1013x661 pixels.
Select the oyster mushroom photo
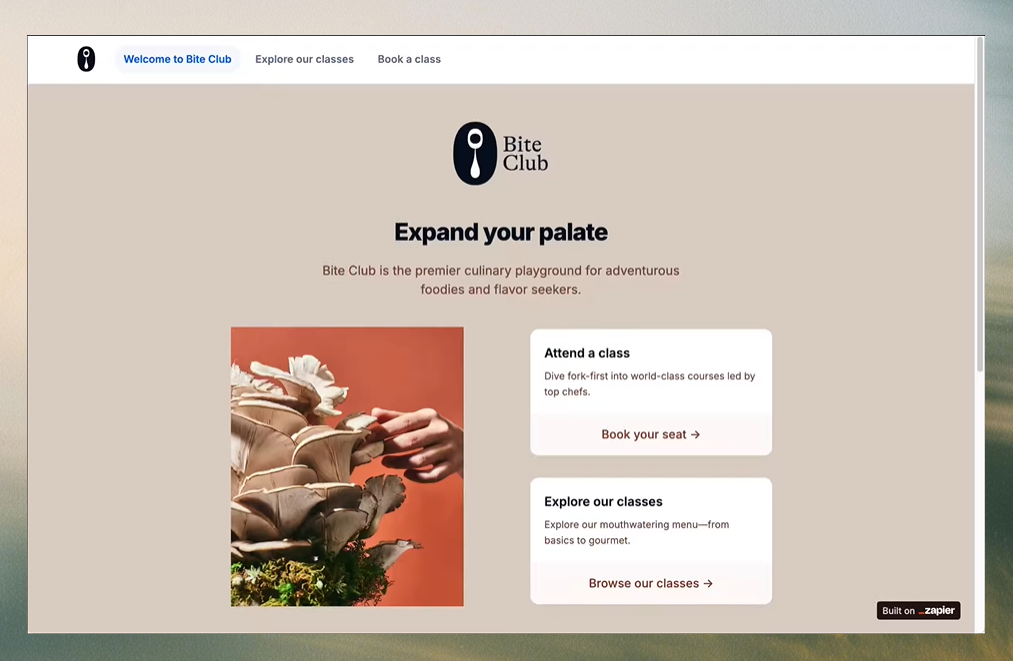point(347,466)
